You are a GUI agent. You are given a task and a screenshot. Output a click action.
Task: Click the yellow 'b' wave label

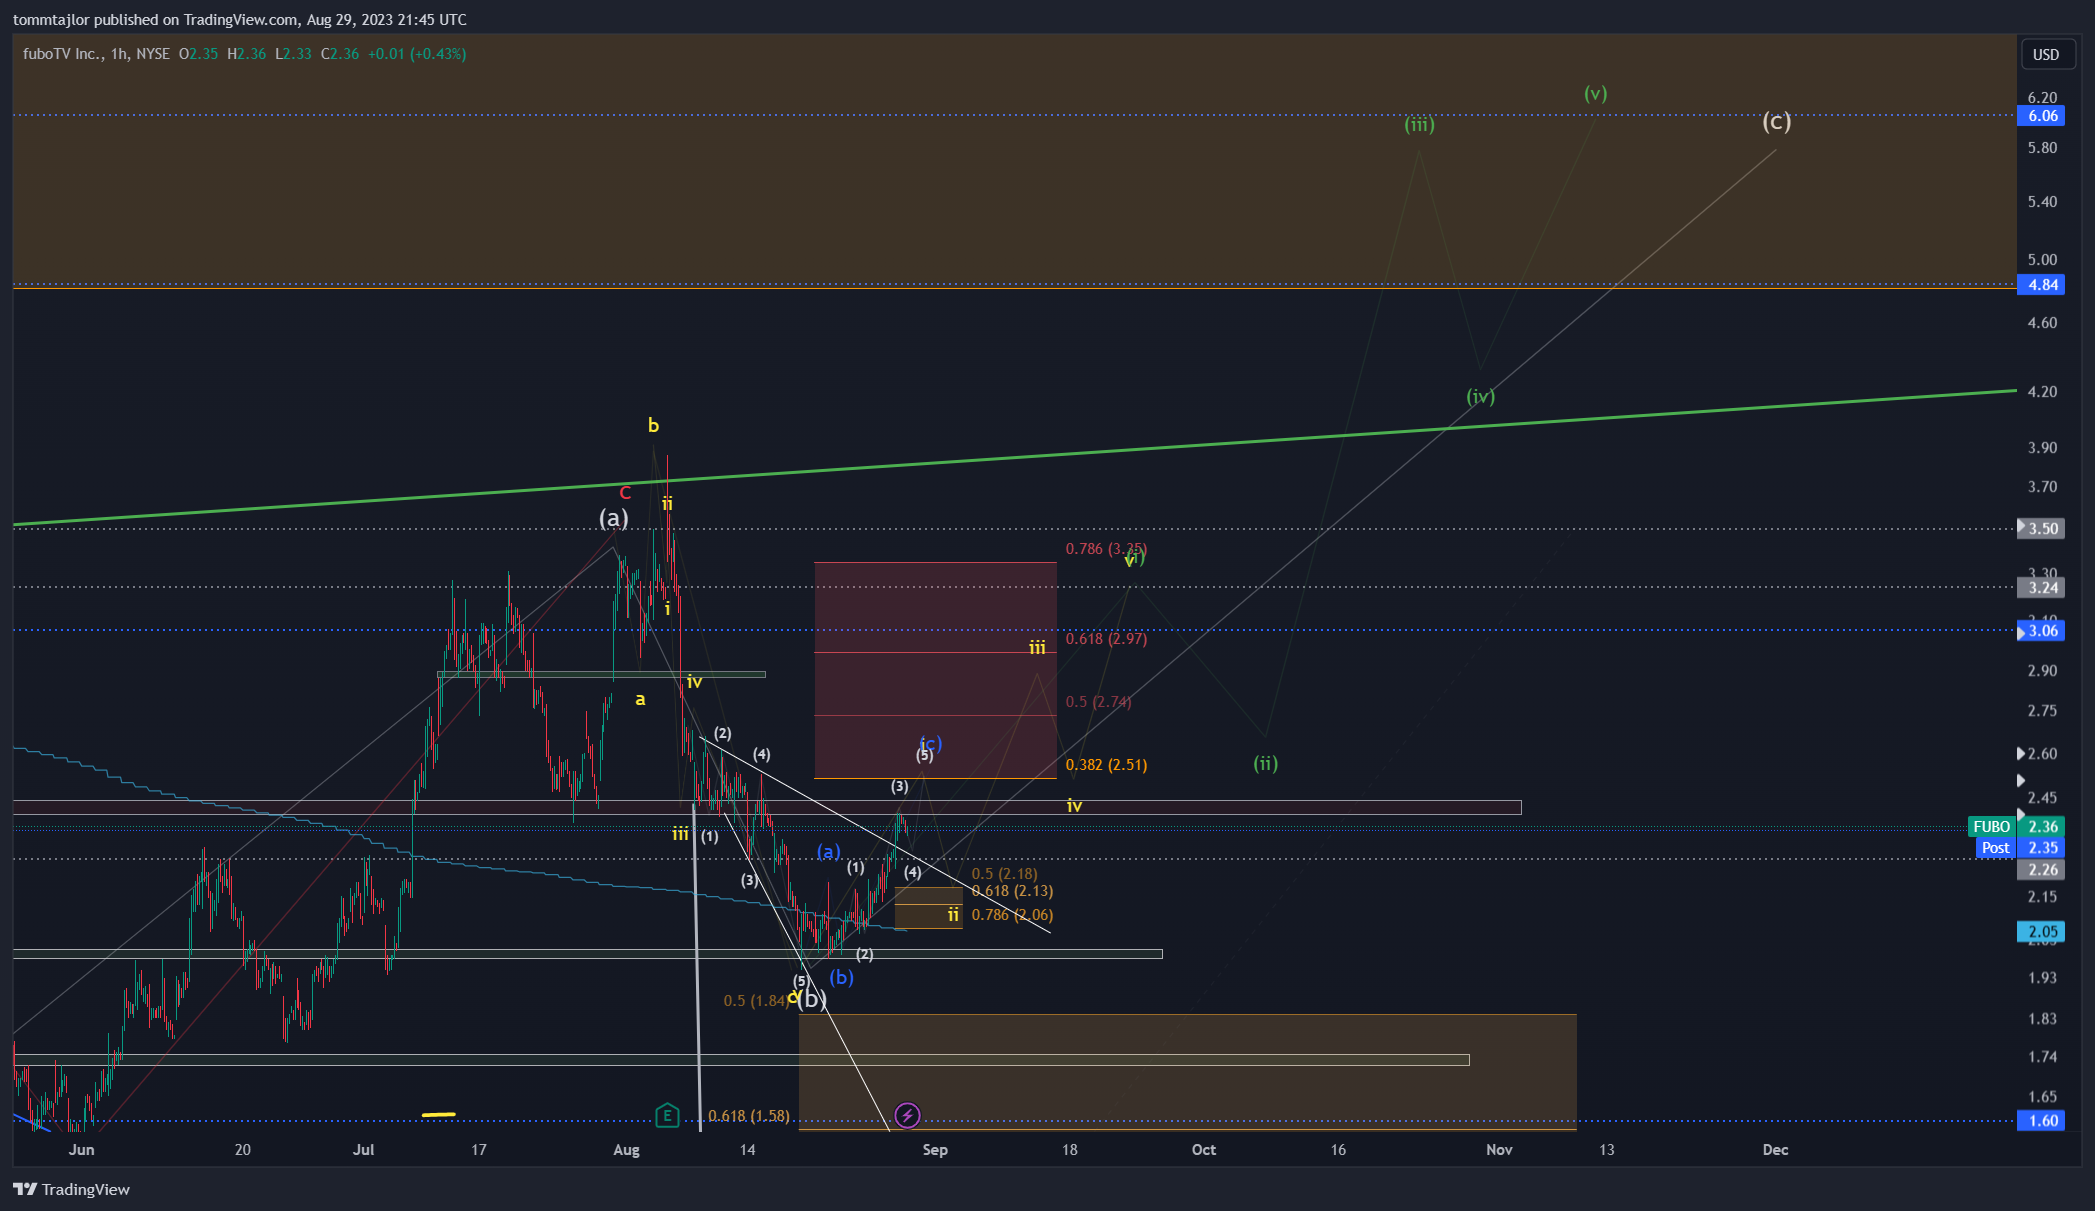[x=653, y=425]
